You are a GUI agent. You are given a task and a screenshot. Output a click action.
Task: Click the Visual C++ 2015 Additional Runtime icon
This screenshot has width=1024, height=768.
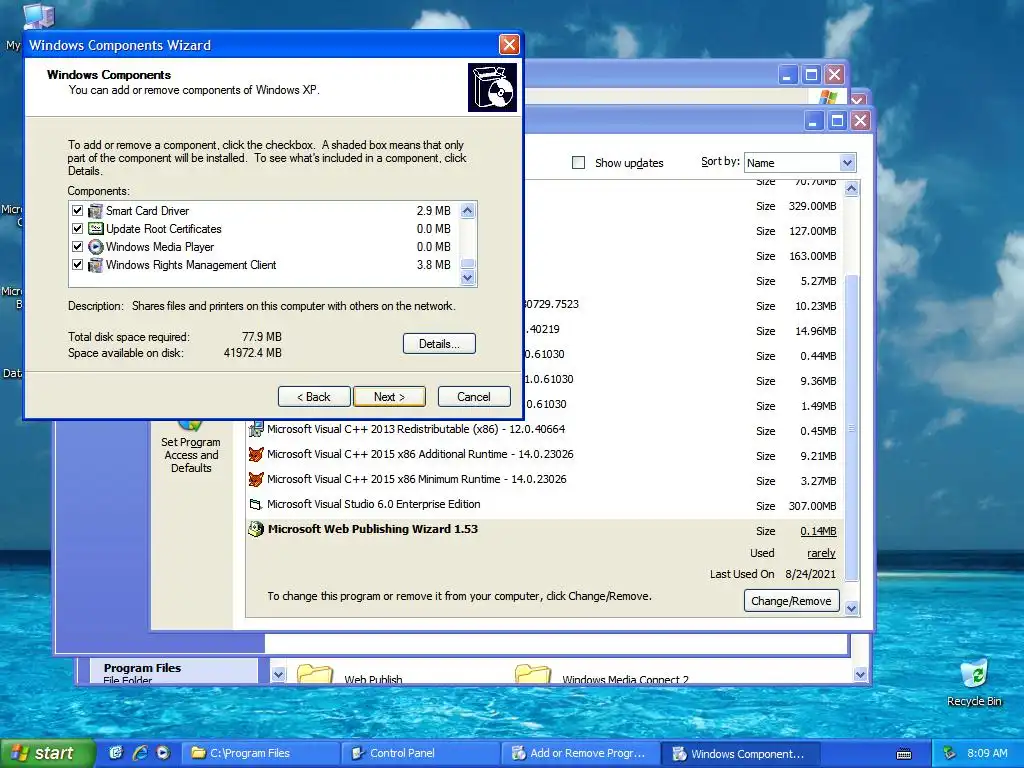(256, 454)
